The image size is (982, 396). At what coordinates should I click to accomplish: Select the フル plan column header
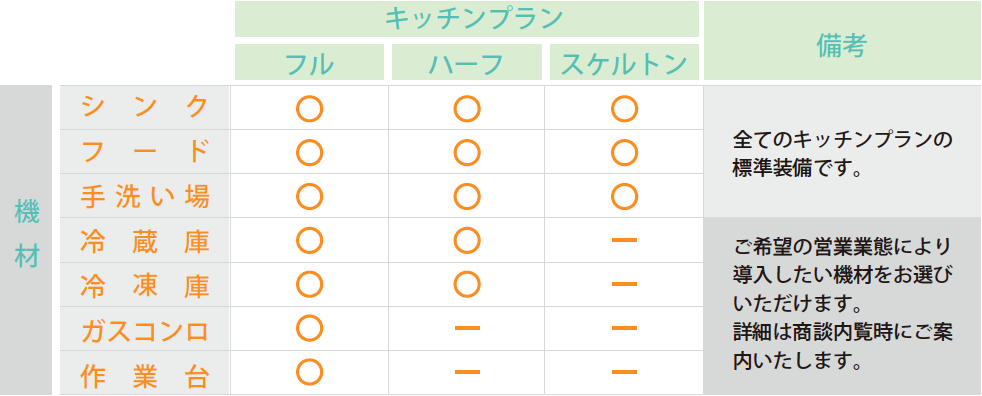tap(309, 62)
